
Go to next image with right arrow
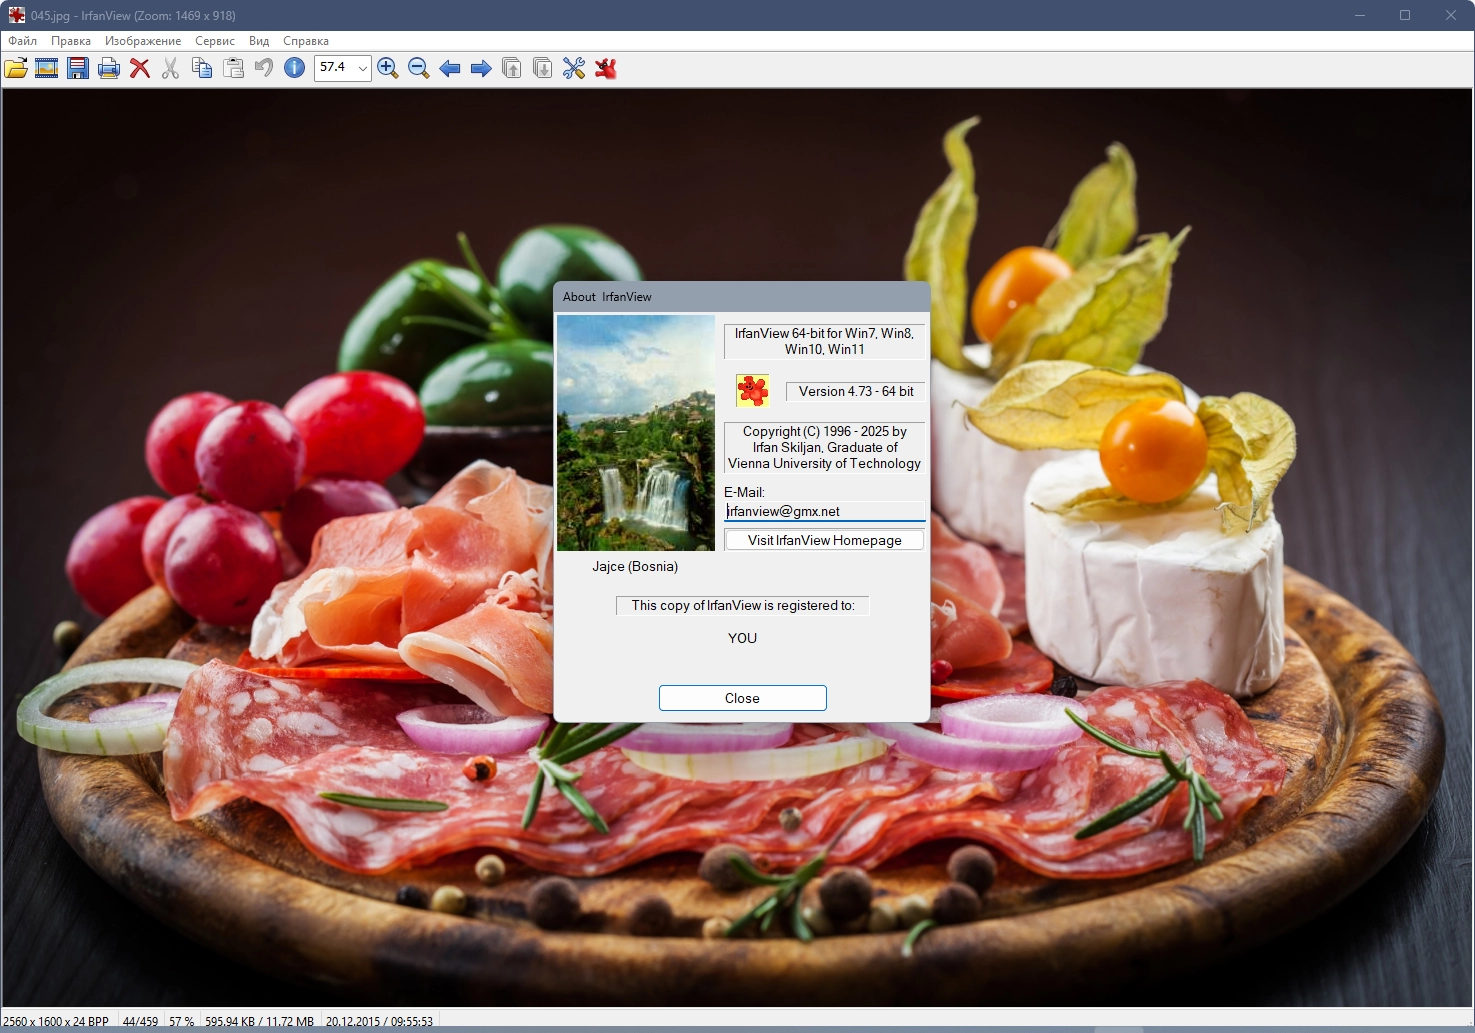[481, 68]
